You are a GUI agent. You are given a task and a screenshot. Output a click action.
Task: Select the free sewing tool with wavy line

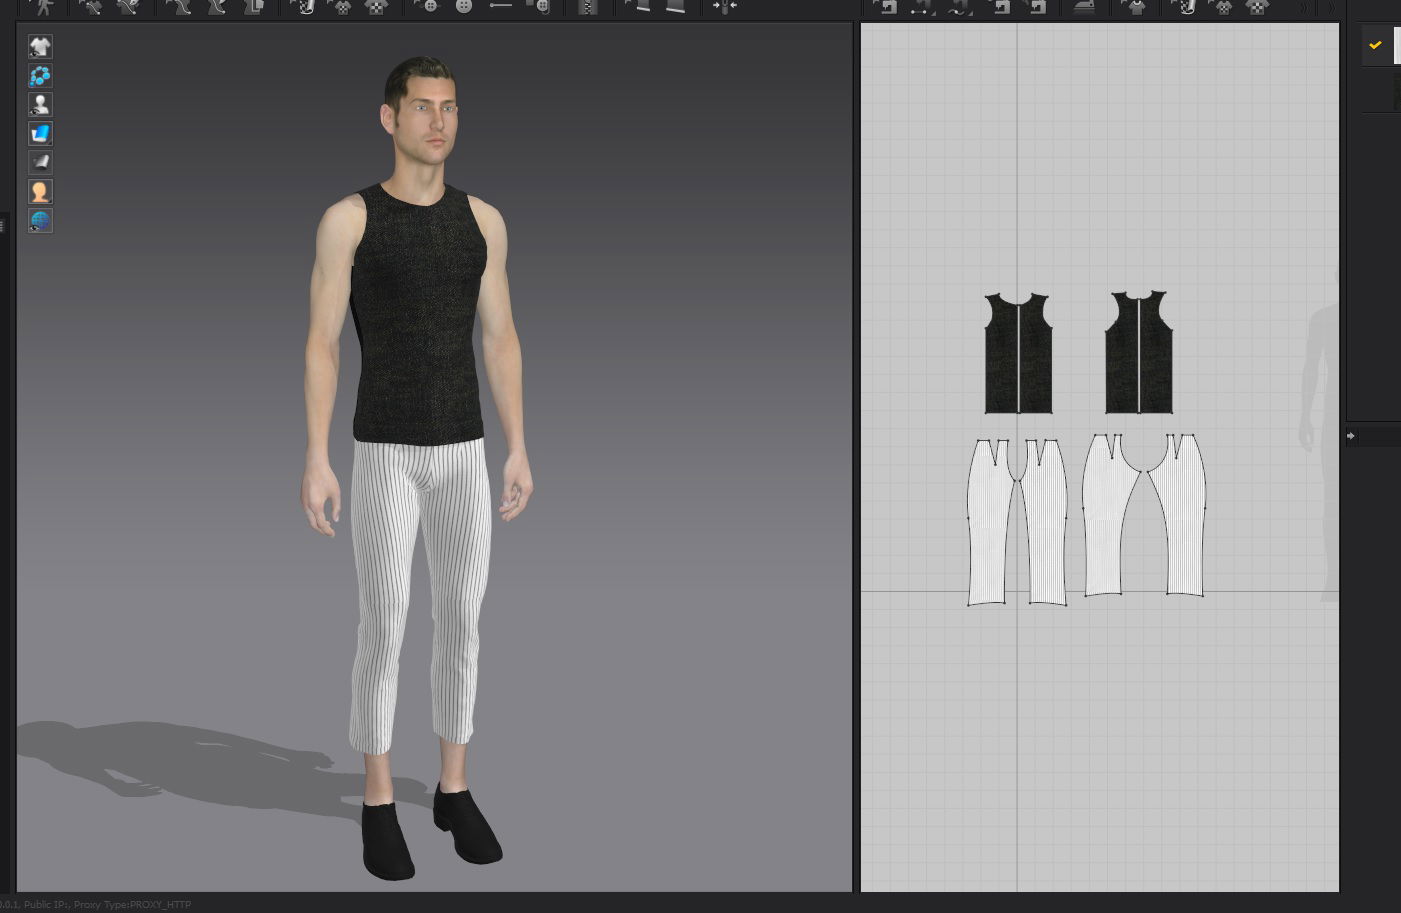tap(958, 7)
